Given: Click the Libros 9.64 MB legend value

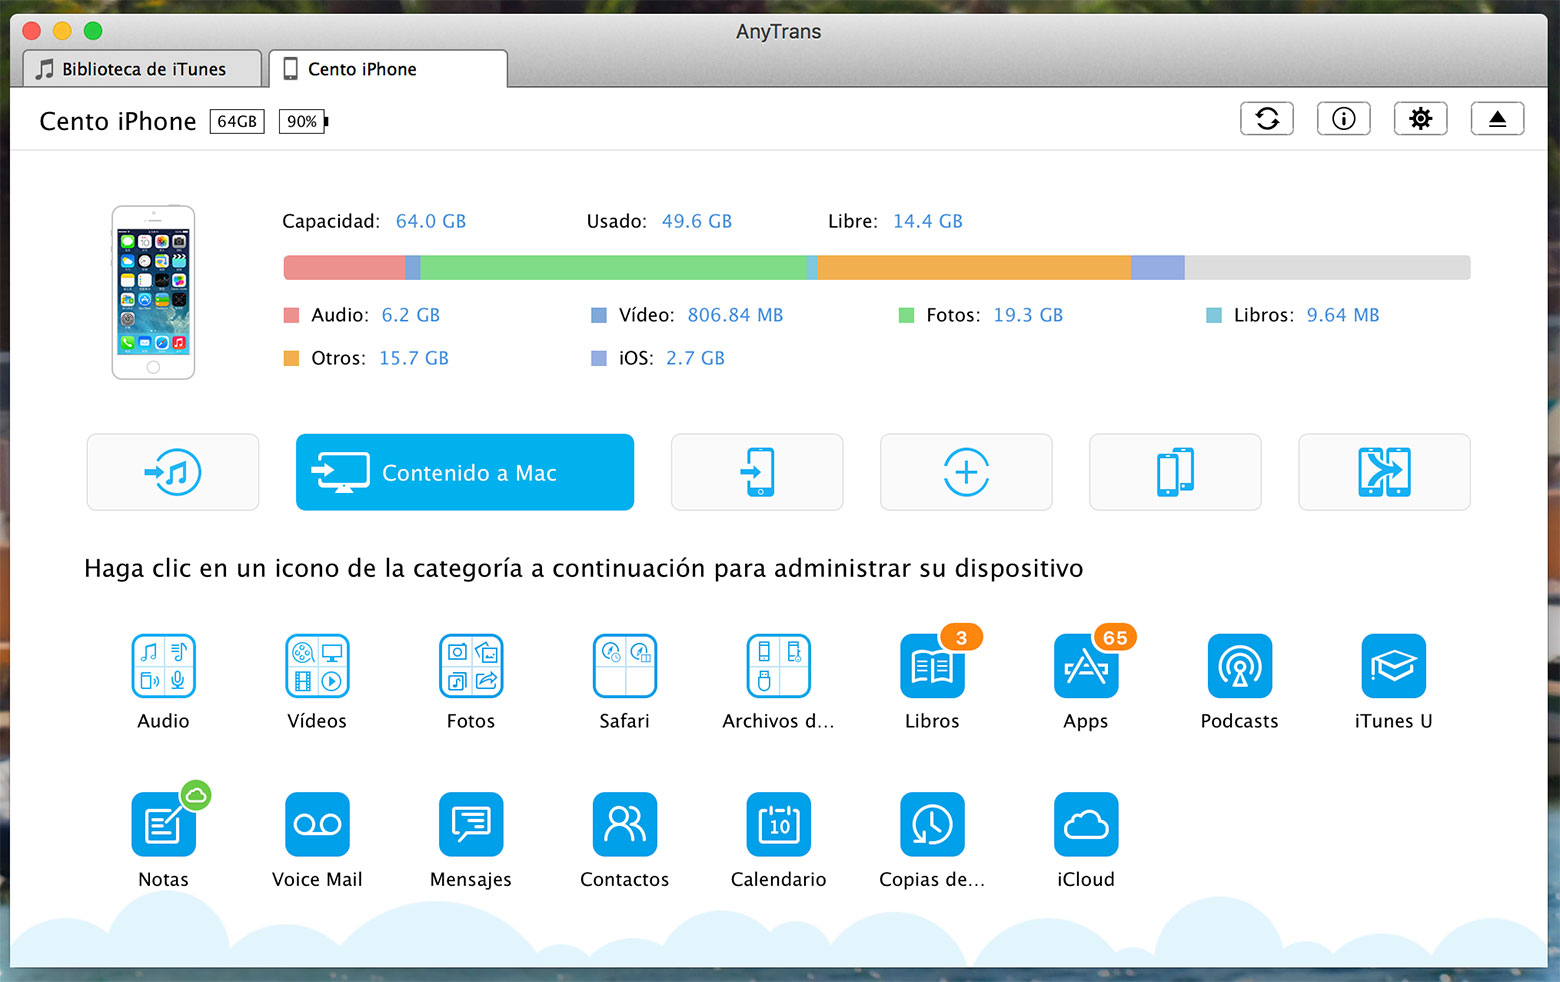Looking at the screenshot, I should pos(1343,315).
